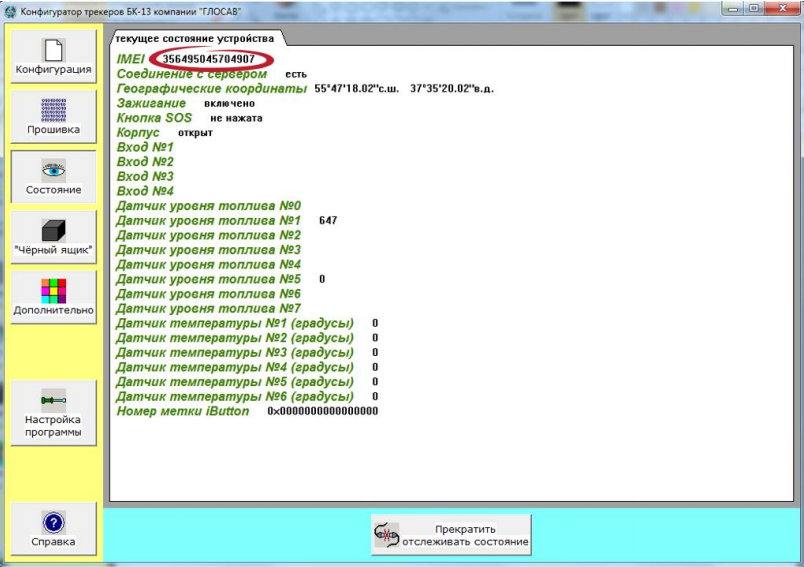
Task: Click Датчик температуры №6 (градусы) label
Action: pos(235,397)
